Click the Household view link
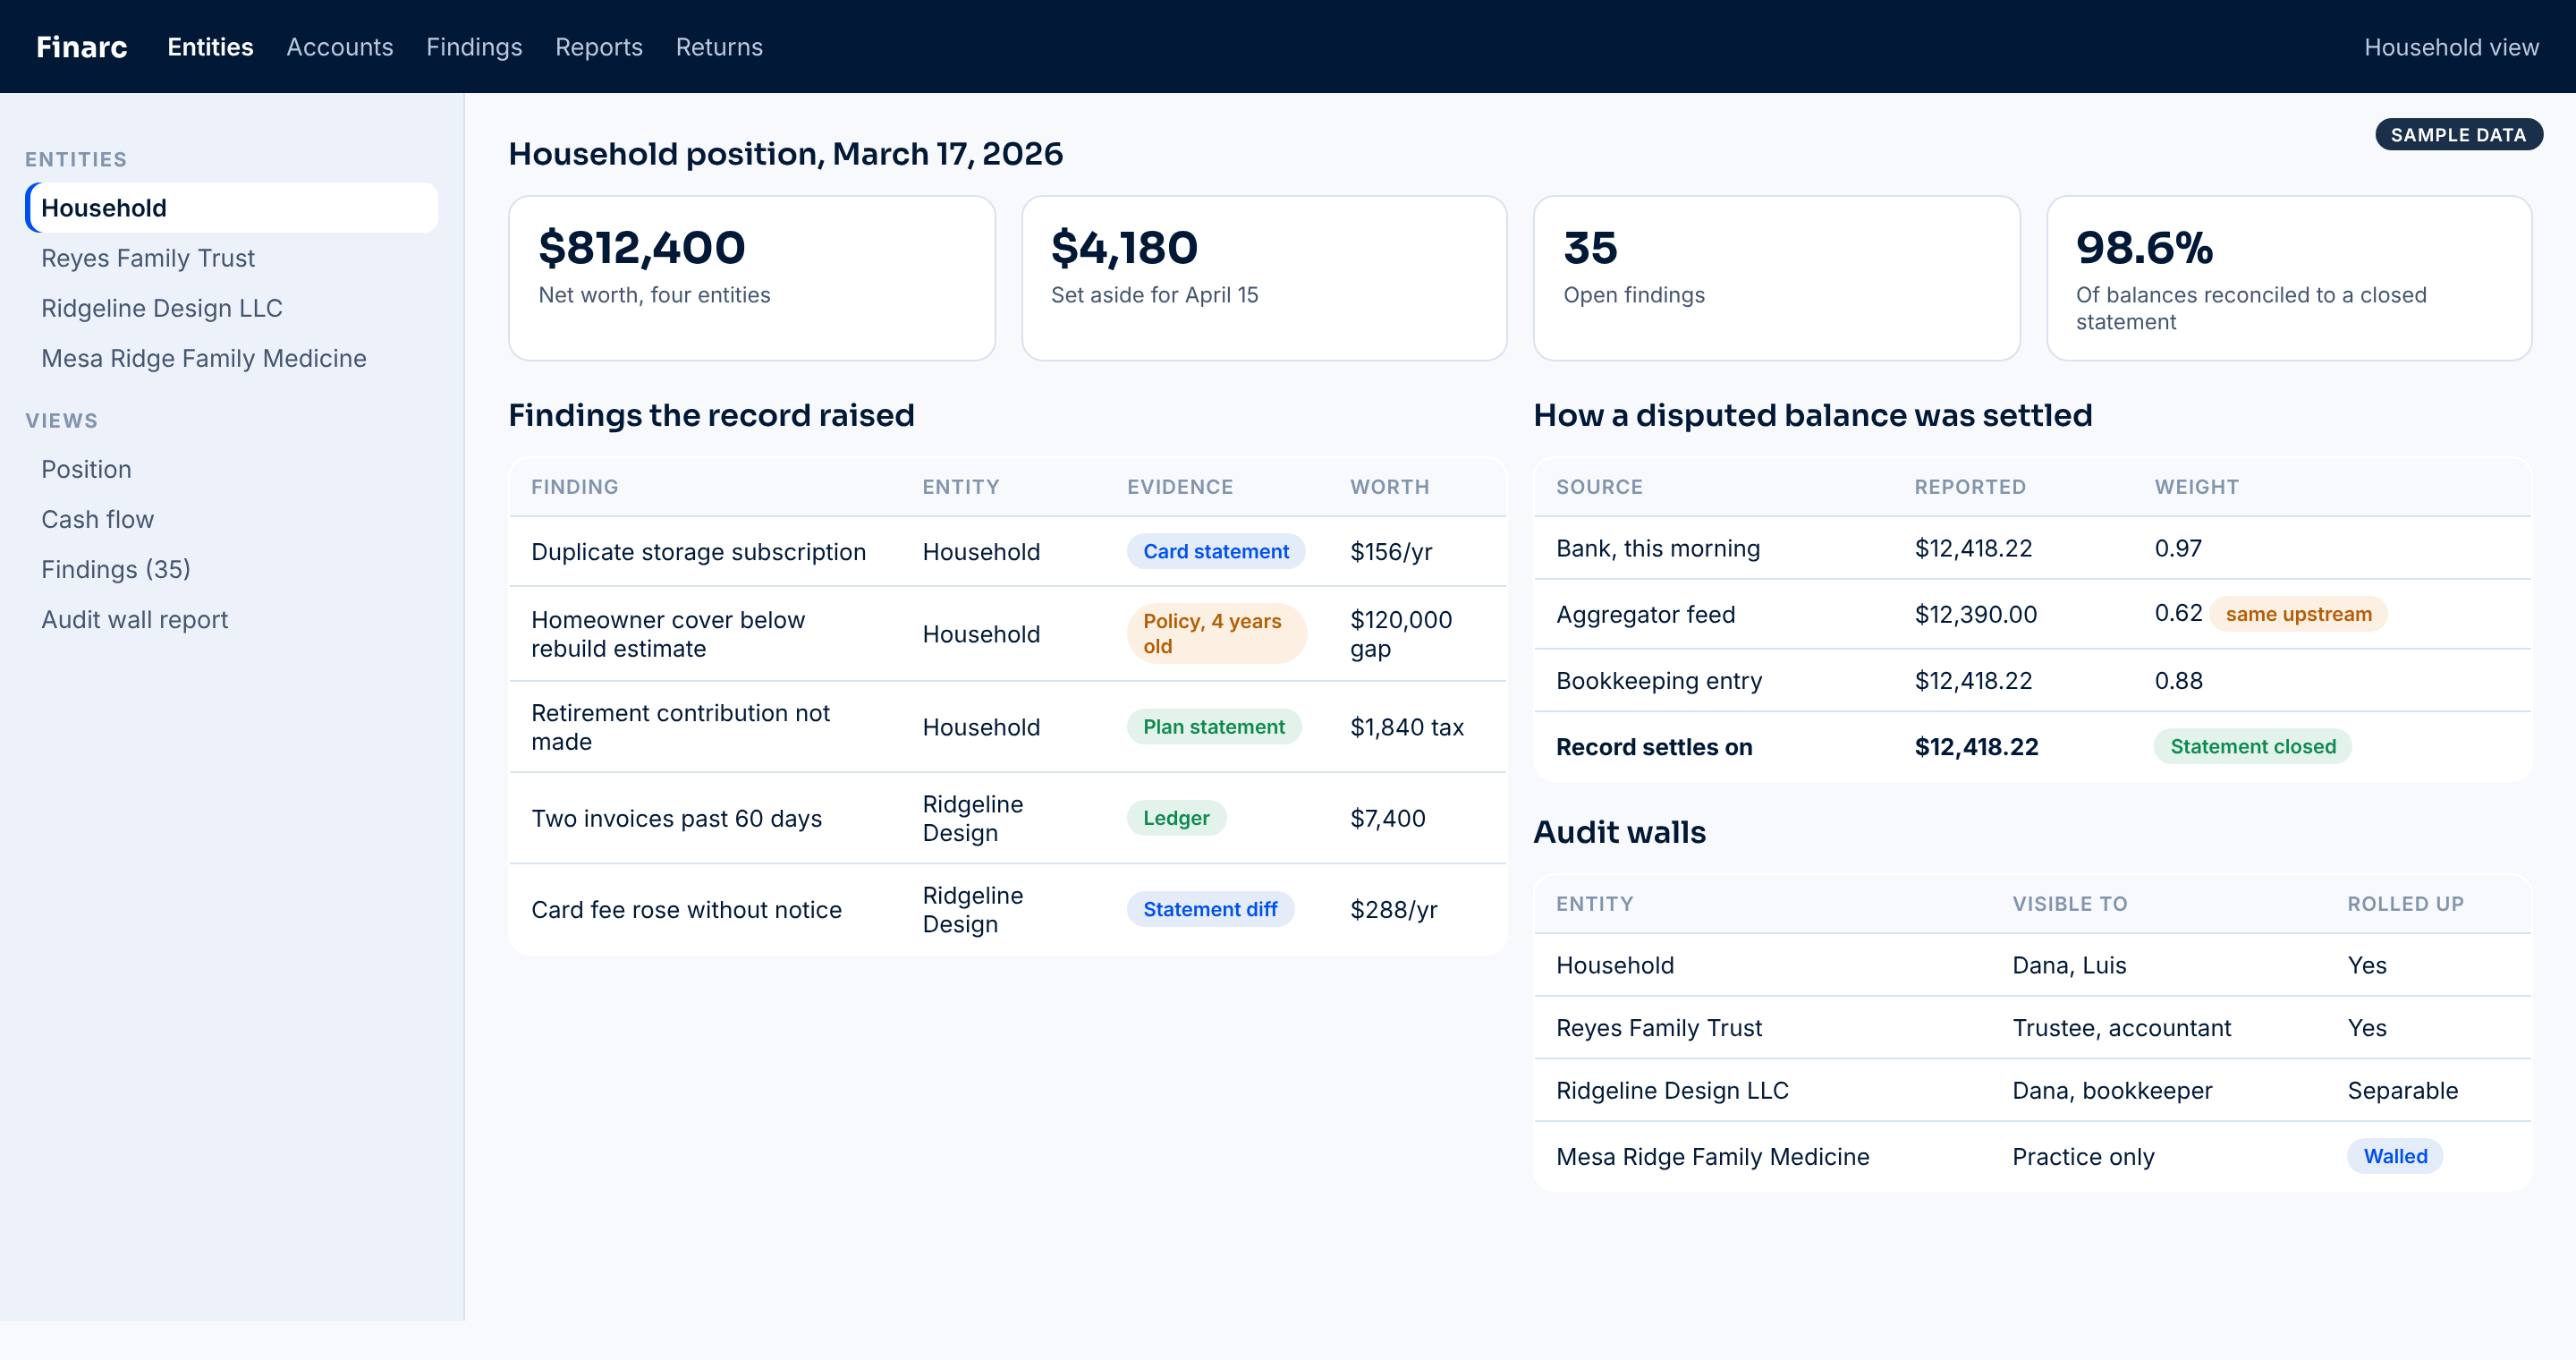This screenshot has width=2576, height=1360. click(2451, 47)
